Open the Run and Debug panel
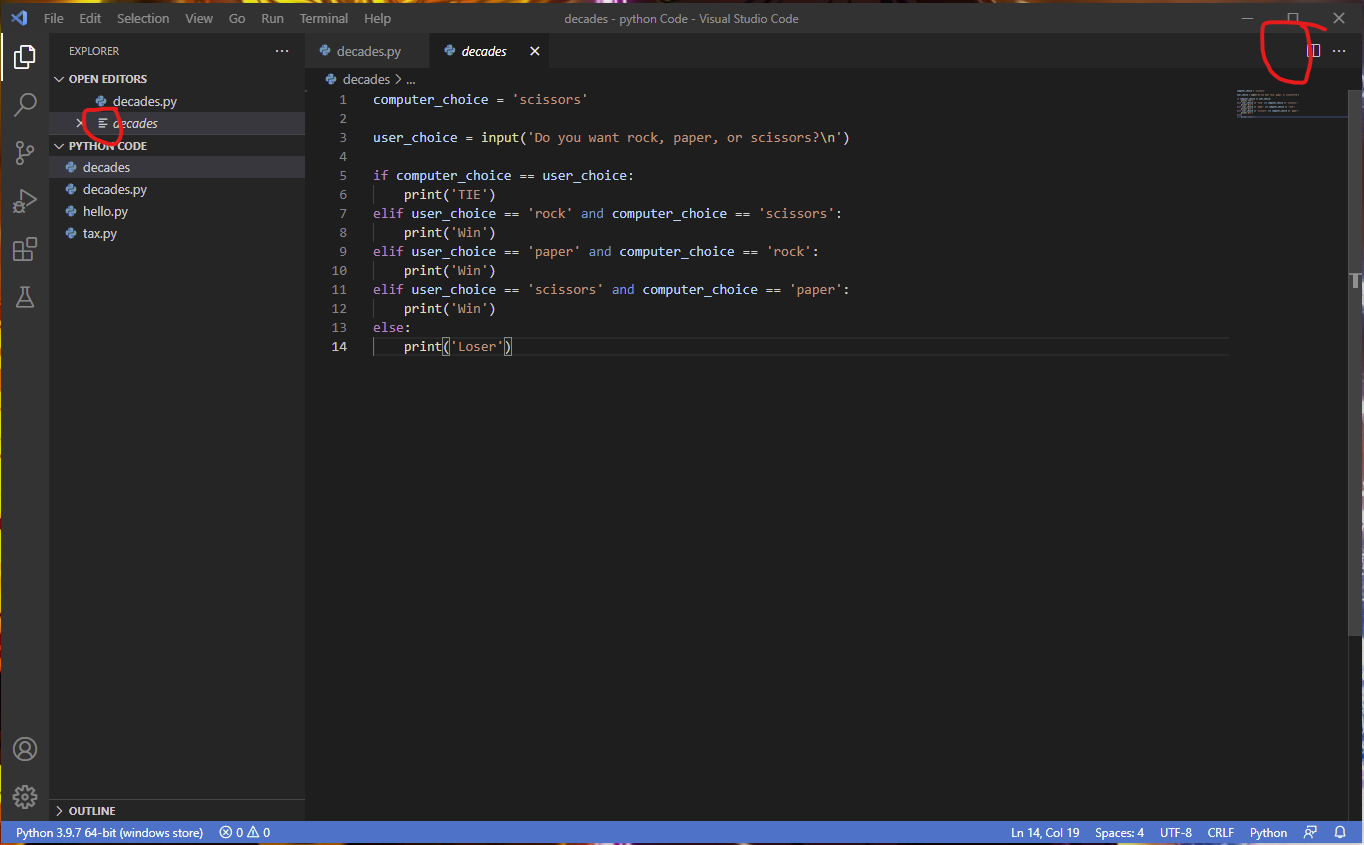The height and width of the screenshot is (845, 1364). [24, 200]
